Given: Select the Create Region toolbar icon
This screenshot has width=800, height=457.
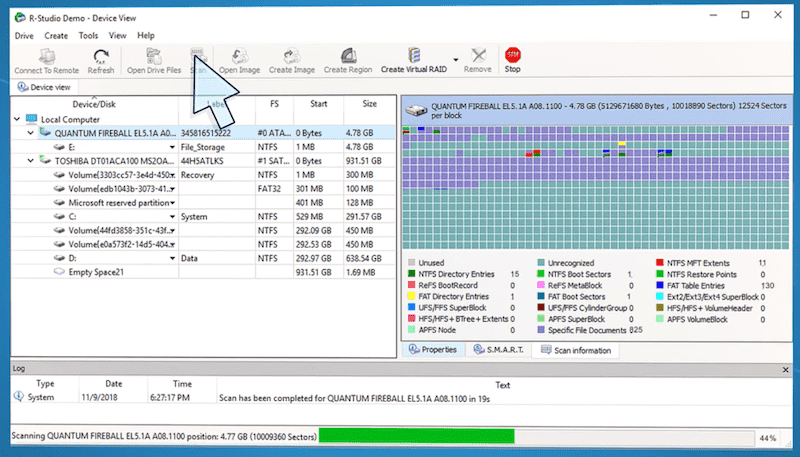Looking at the screenshot, I should [348, 56].
